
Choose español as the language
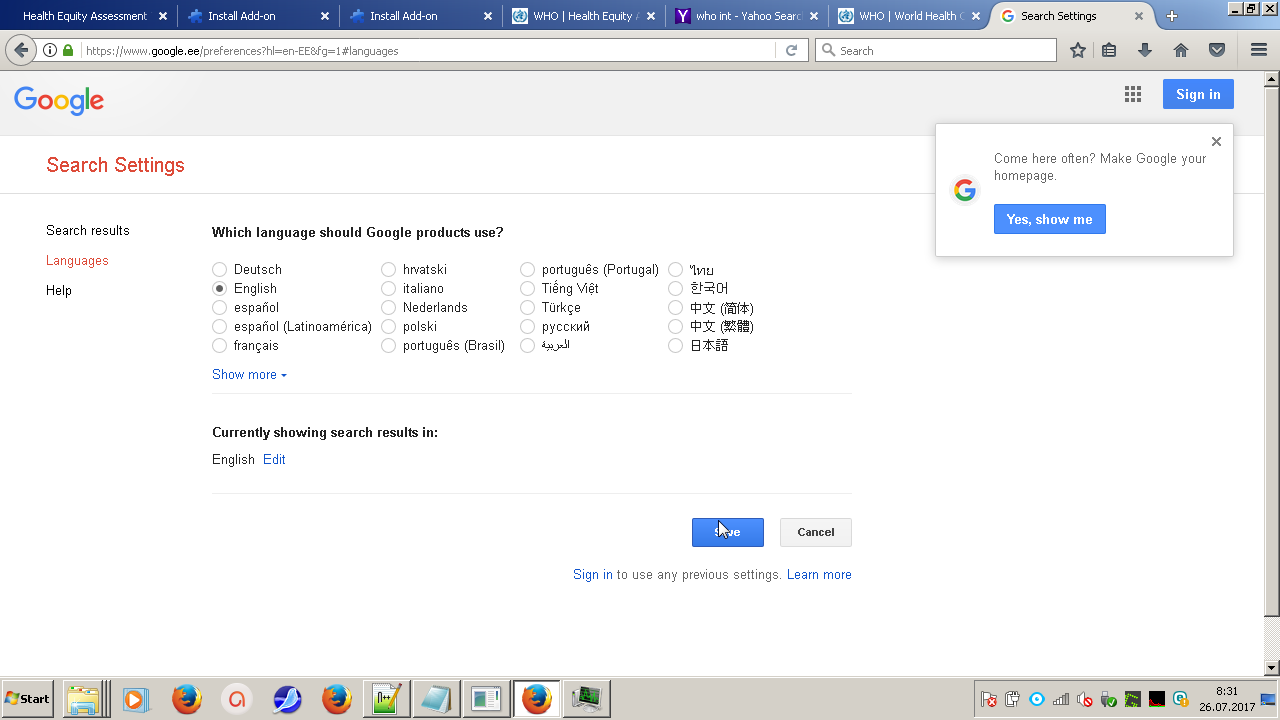220,308
